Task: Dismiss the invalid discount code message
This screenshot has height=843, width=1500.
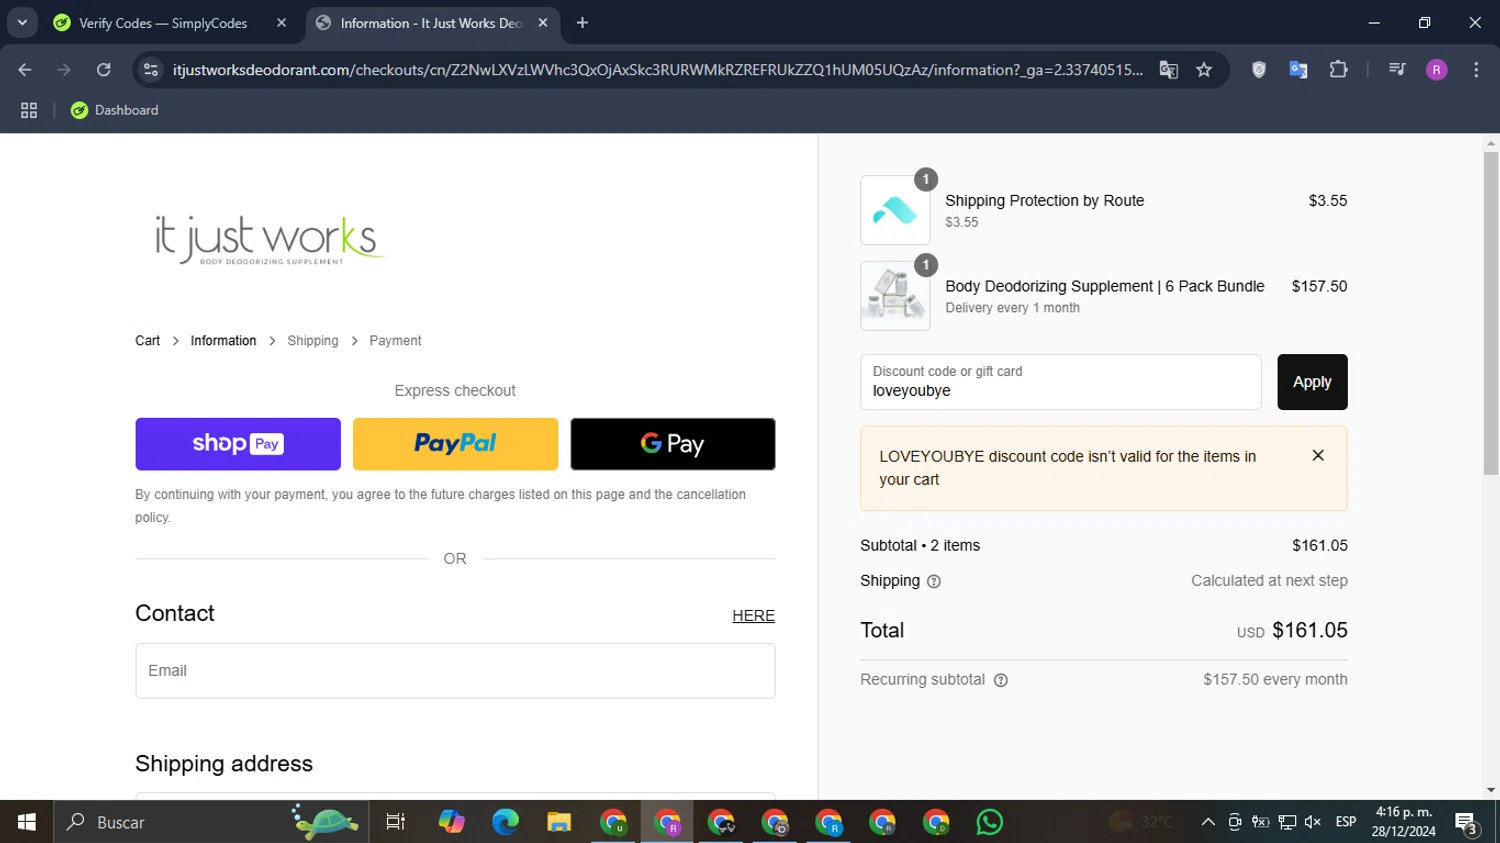Action: tap(1318, 456)
